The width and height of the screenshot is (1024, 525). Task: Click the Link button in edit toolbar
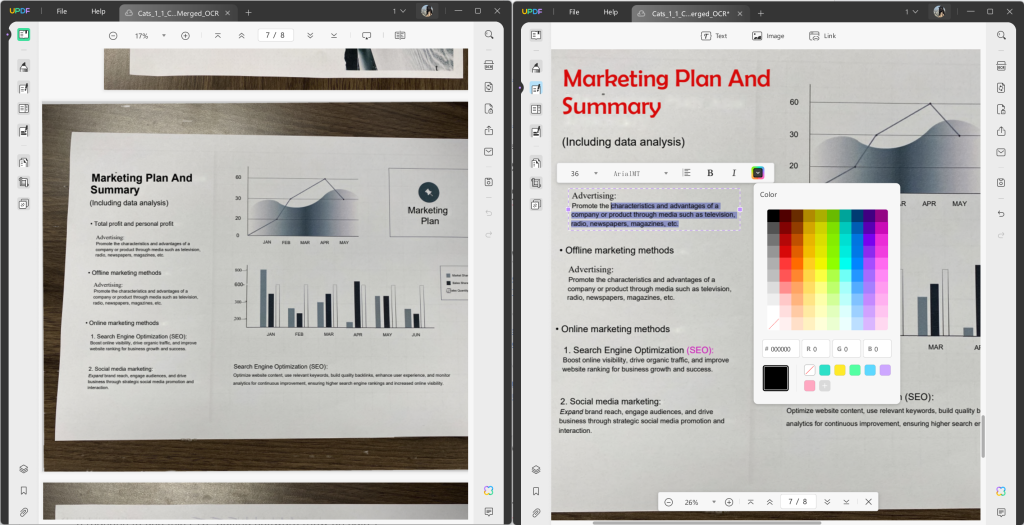coord(823,35)
